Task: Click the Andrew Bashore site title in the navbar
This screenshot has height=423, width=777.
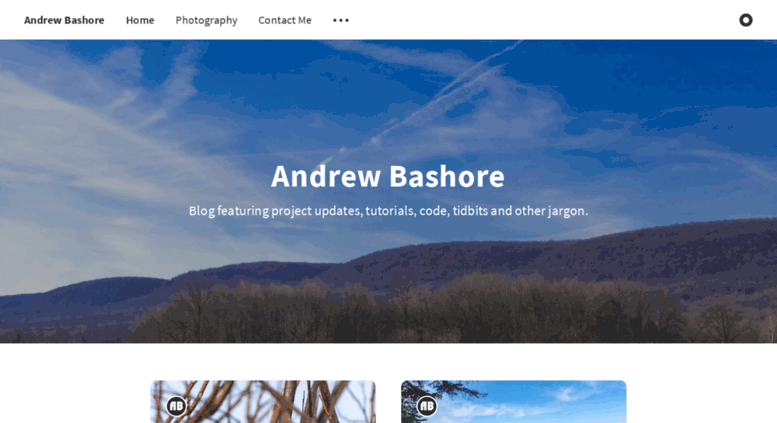Action: 64,20
